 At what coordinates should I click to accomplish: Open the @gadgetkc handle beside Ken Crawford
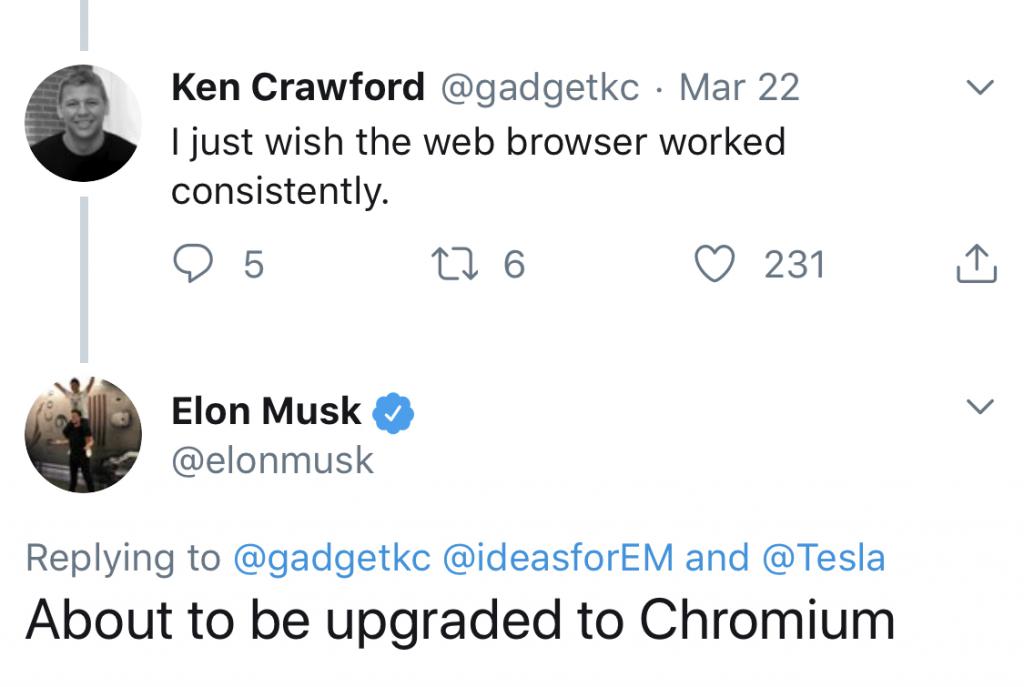point(540,88)
